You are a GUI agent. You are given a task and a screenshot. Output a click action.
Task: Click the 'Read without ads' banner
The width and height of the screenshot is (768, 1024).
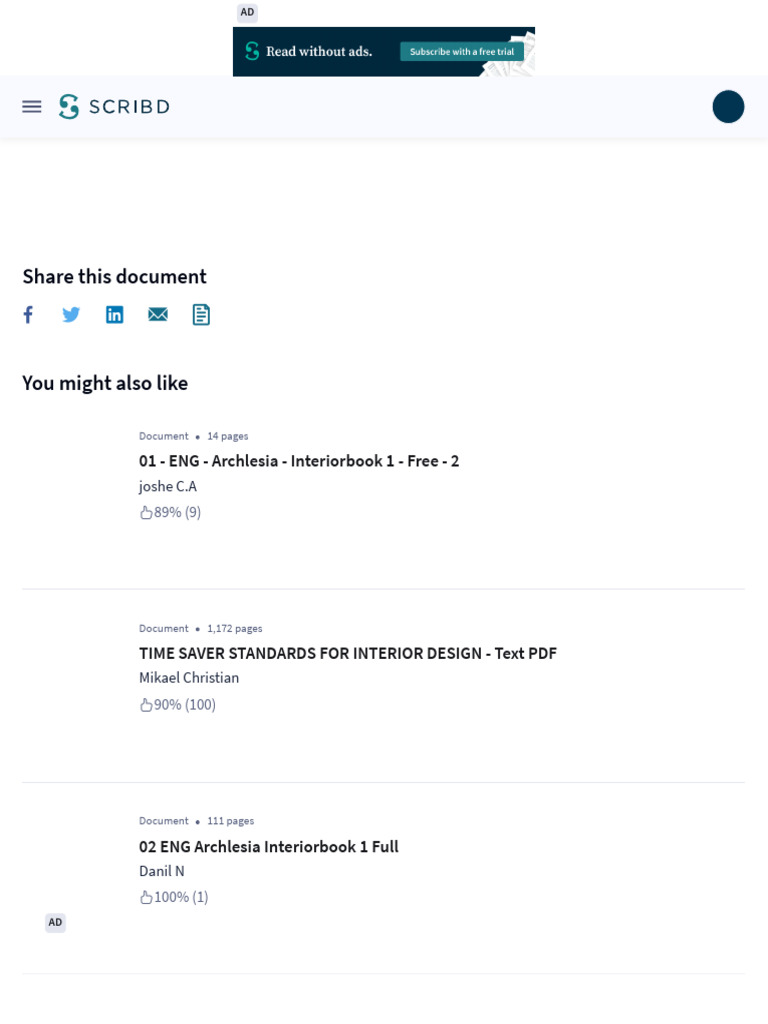coord(318,51)
